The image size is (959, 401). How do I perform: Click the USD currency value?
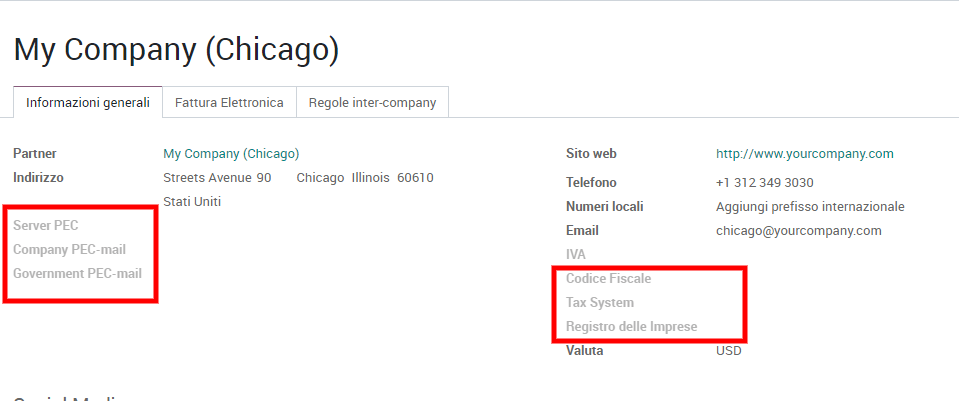click(x=728, y=351)
